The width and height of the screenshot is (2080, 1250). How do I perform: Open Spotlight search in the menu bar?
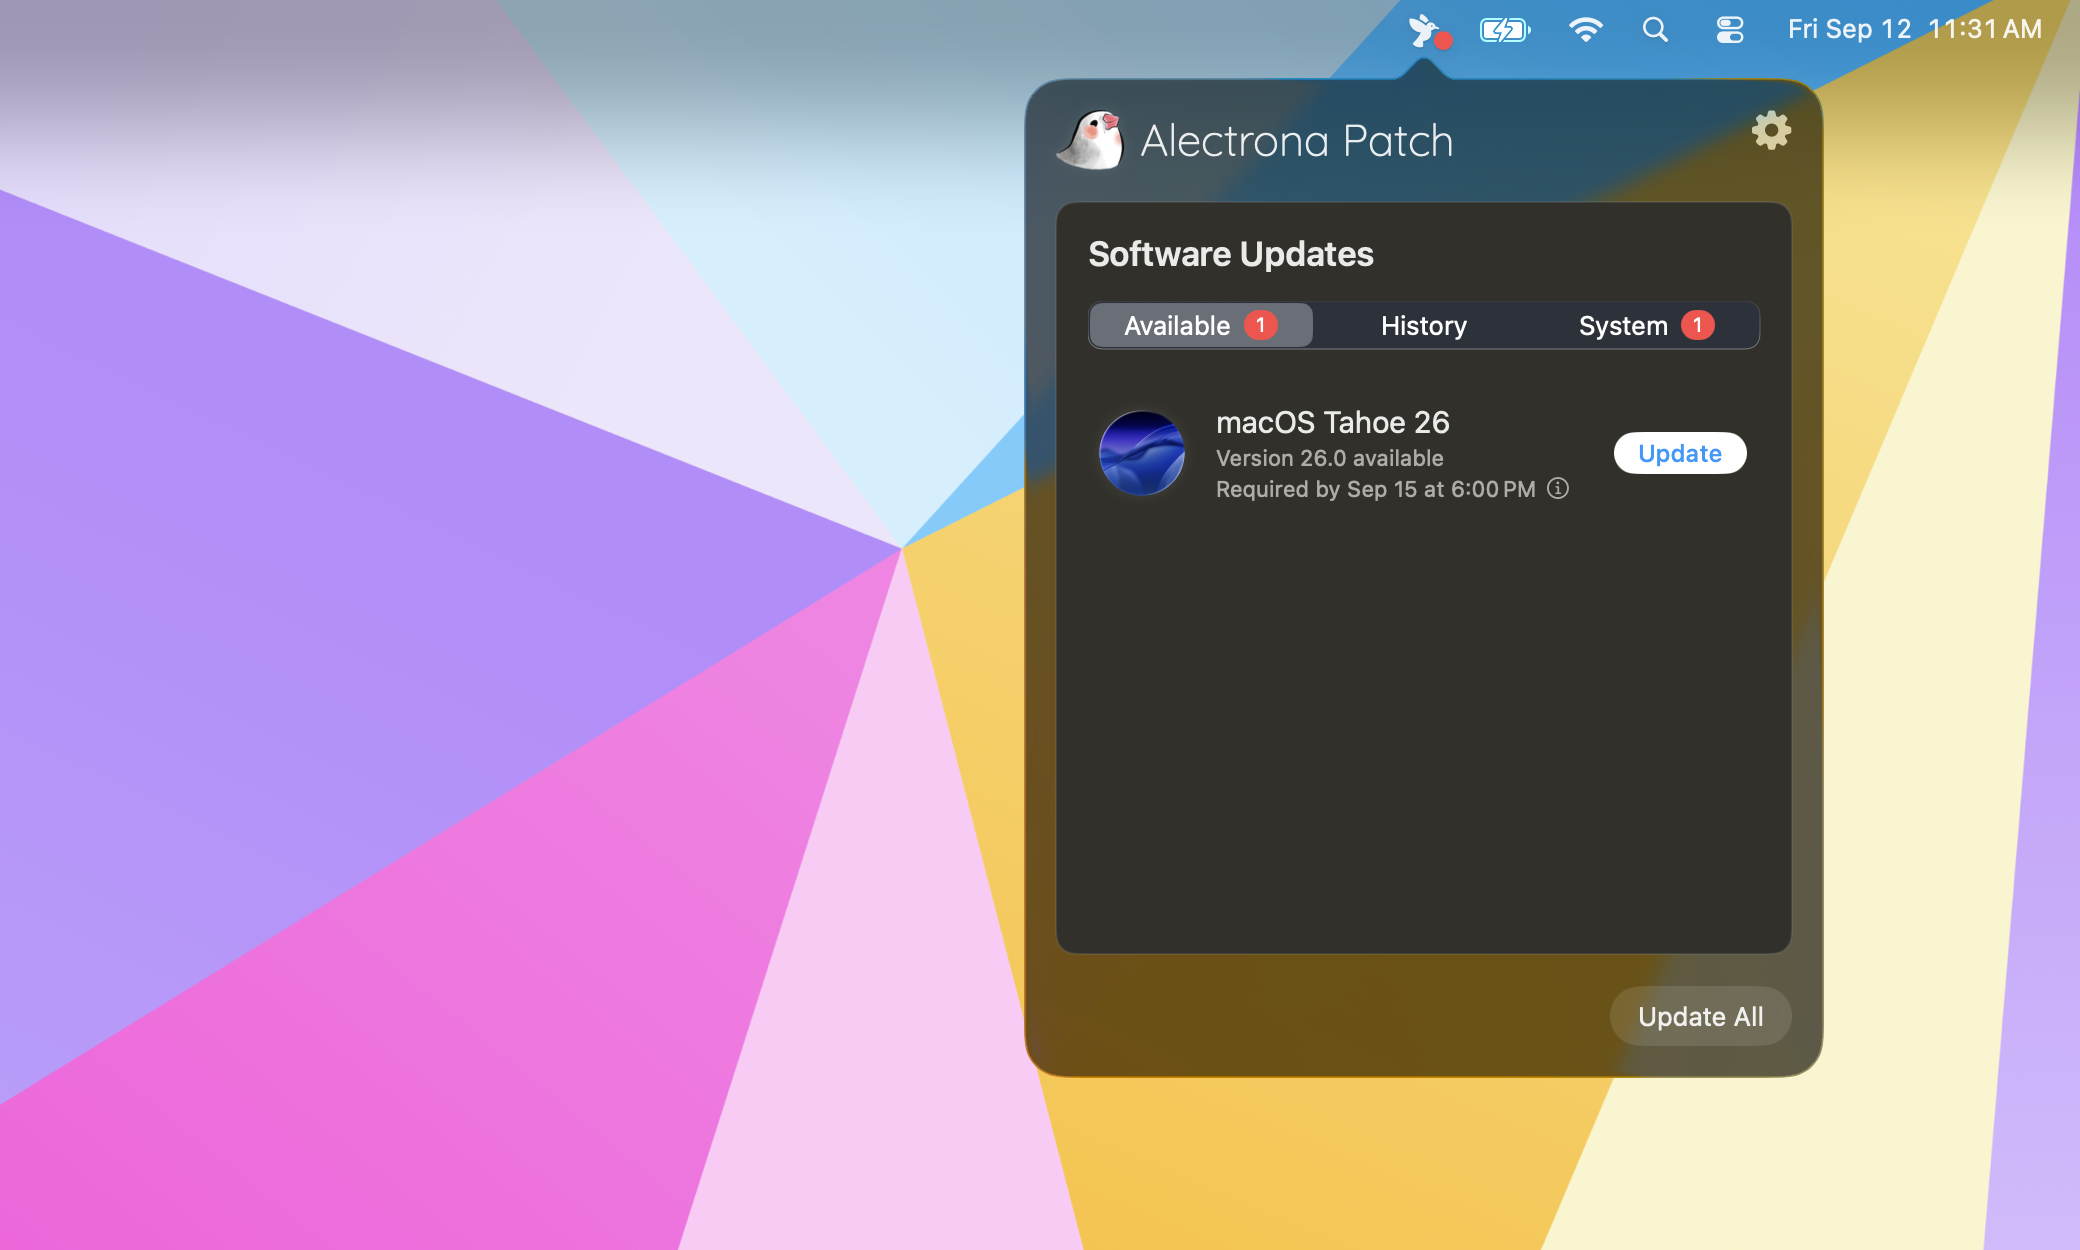tap(1656, 30)
